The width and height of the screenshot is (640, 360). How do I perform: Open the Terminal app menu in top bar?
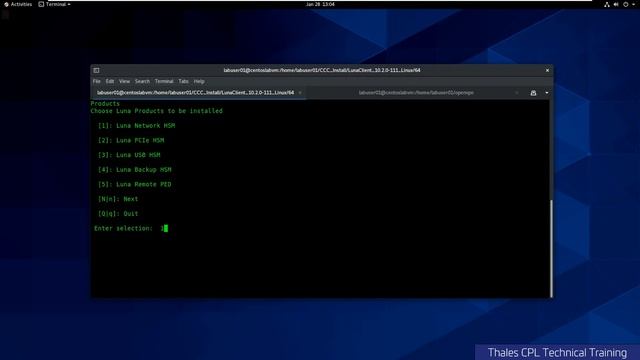point(54,4)
